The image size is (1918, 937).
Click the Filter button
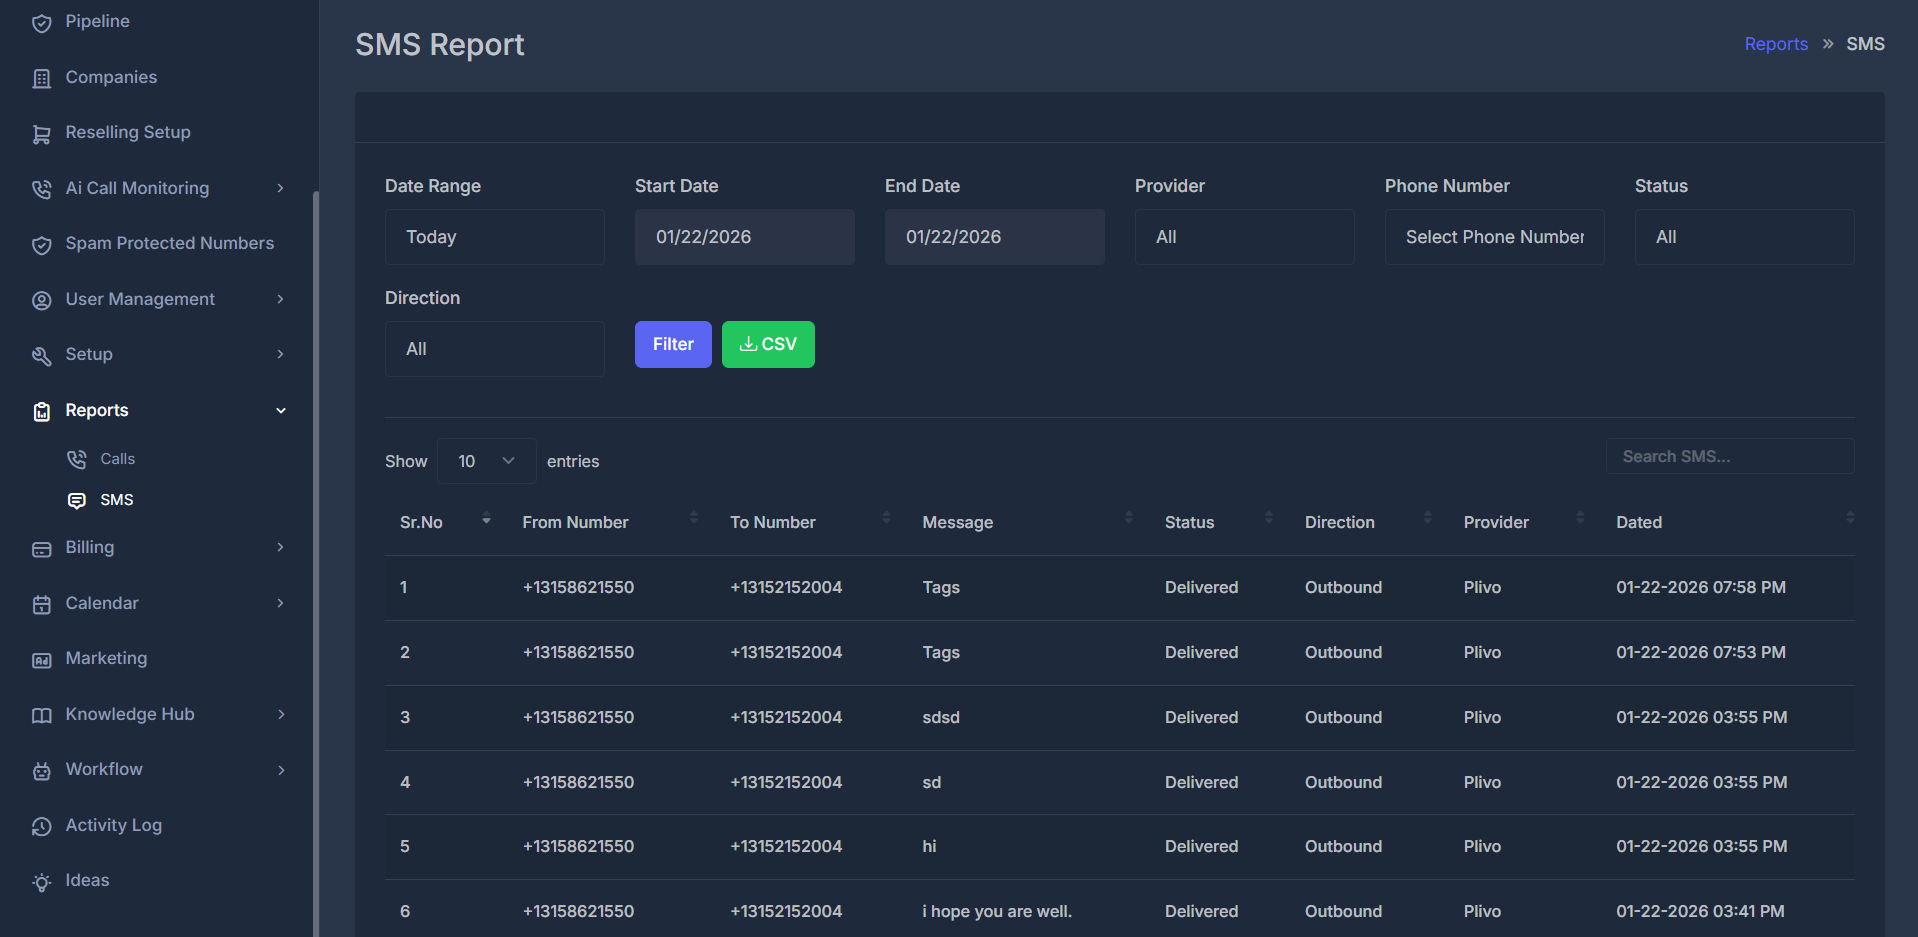[x=672, y=344]
